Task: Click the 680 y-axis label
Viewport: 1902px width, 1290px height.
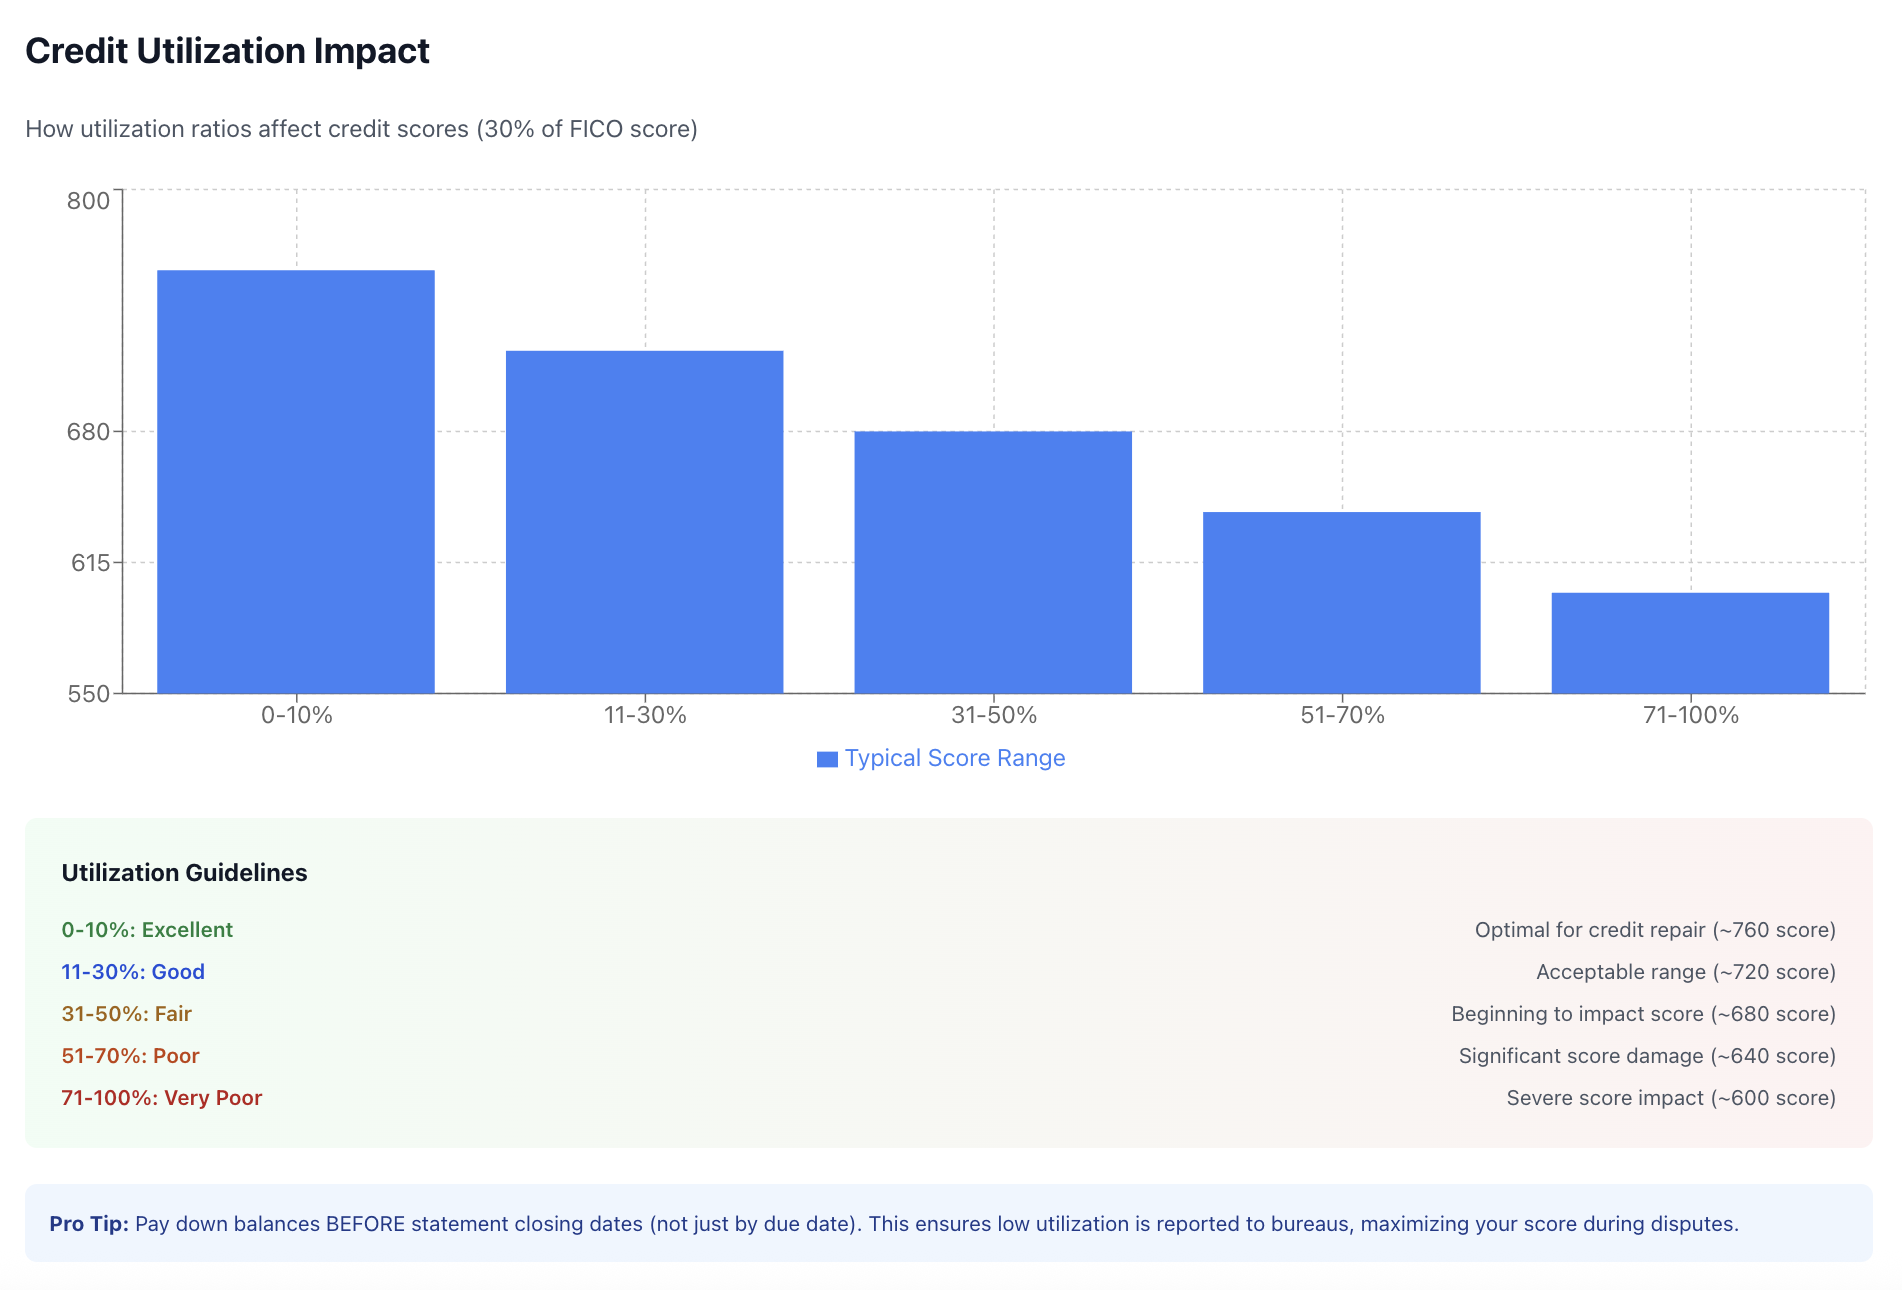Action: pyautogui.click(x=88, y=432)
